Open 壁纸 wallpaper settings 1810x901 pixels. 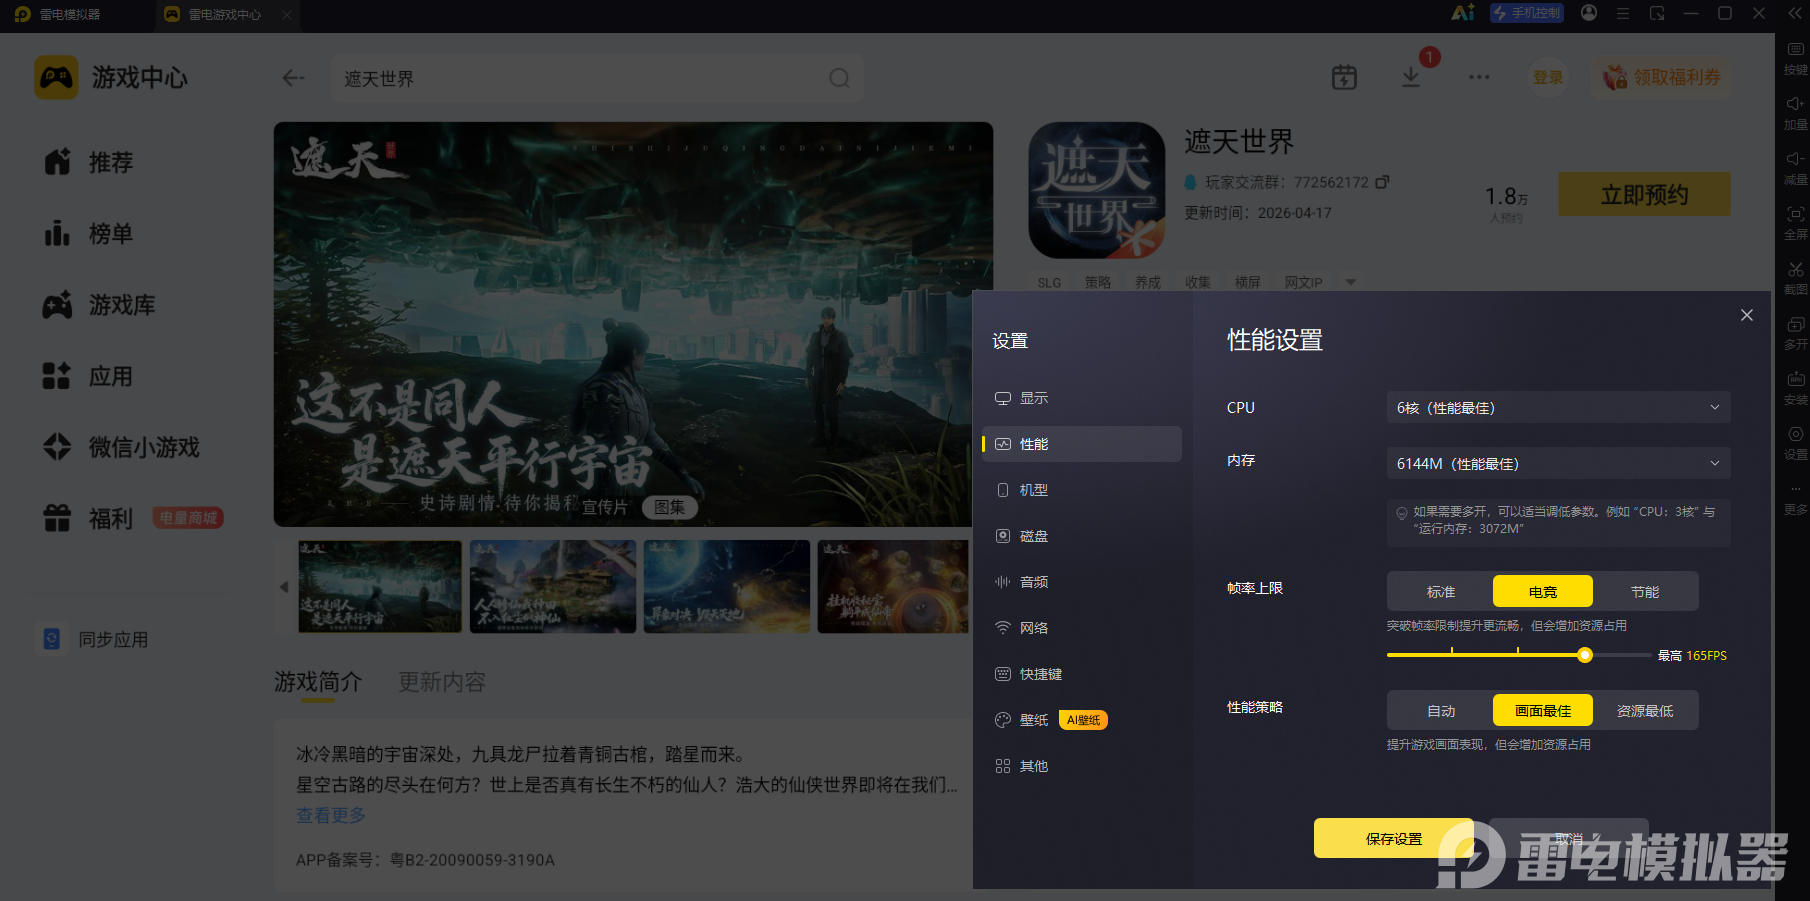[x=1082, y=720]
